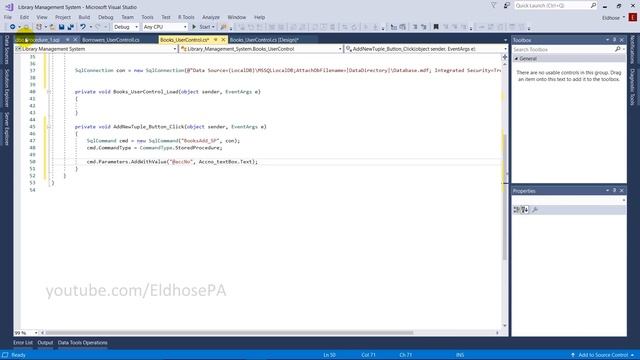Open the Data Tools Operations tab
The width and height of the screenshot is (640, 360).
pyautogui.click(x=82, y=343)
